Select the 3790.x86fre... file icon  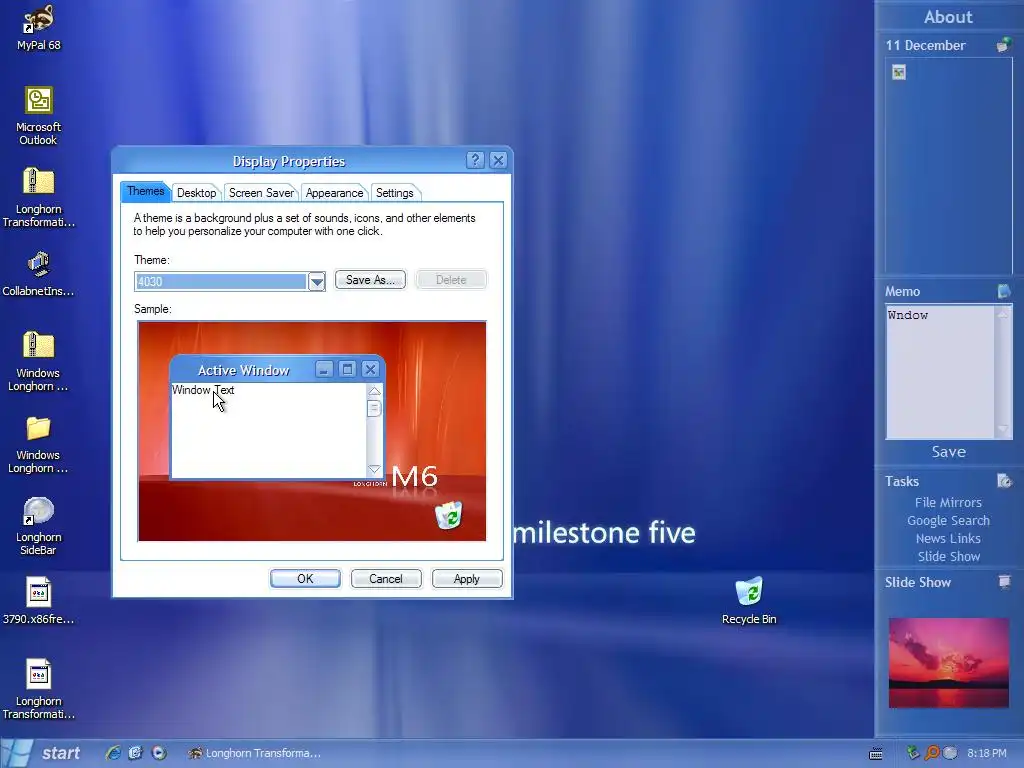tap(39, 601)
